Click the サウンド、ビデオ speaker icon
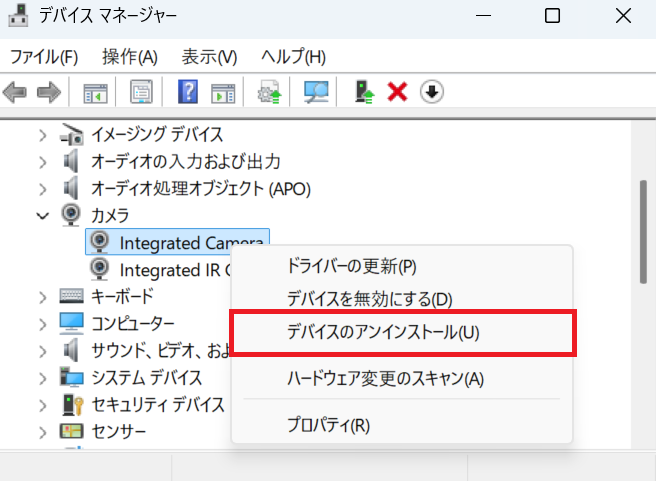 coord(71,350)
